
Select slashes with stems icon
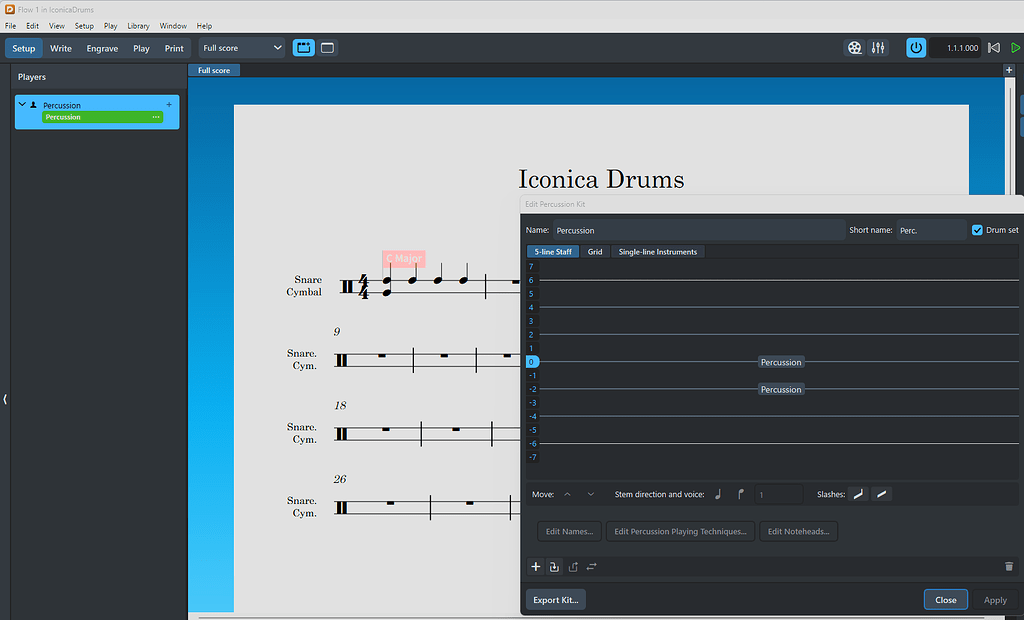pos(858,495)
